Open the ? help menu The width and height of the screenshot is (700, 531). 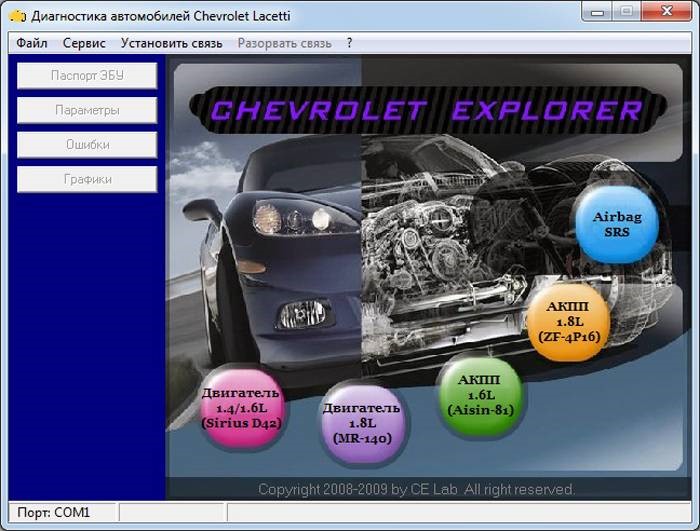(x=350, y=43)
